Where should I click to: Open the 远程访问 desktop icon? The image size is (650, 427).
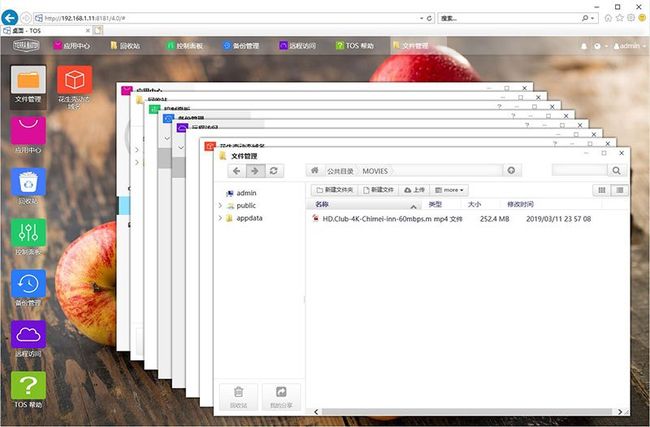[x=28, y=339]
